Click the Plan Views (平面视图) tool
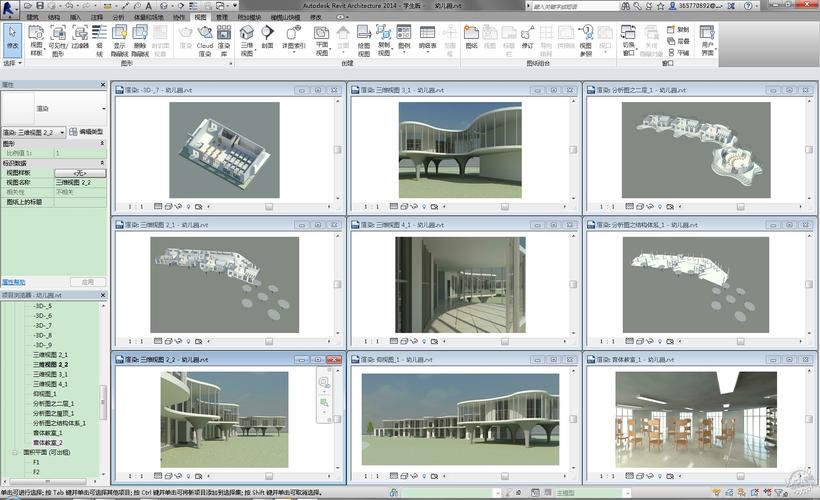Viewport: 820px width, 500px height. 322,40
